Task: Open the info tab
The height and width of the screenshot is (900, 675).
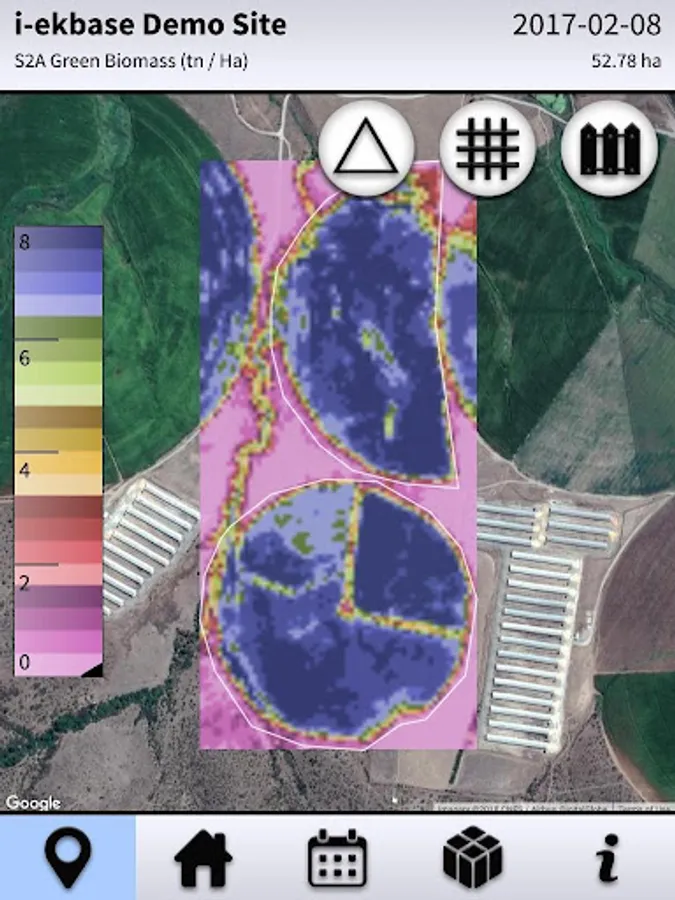Action: coord(608,858)
